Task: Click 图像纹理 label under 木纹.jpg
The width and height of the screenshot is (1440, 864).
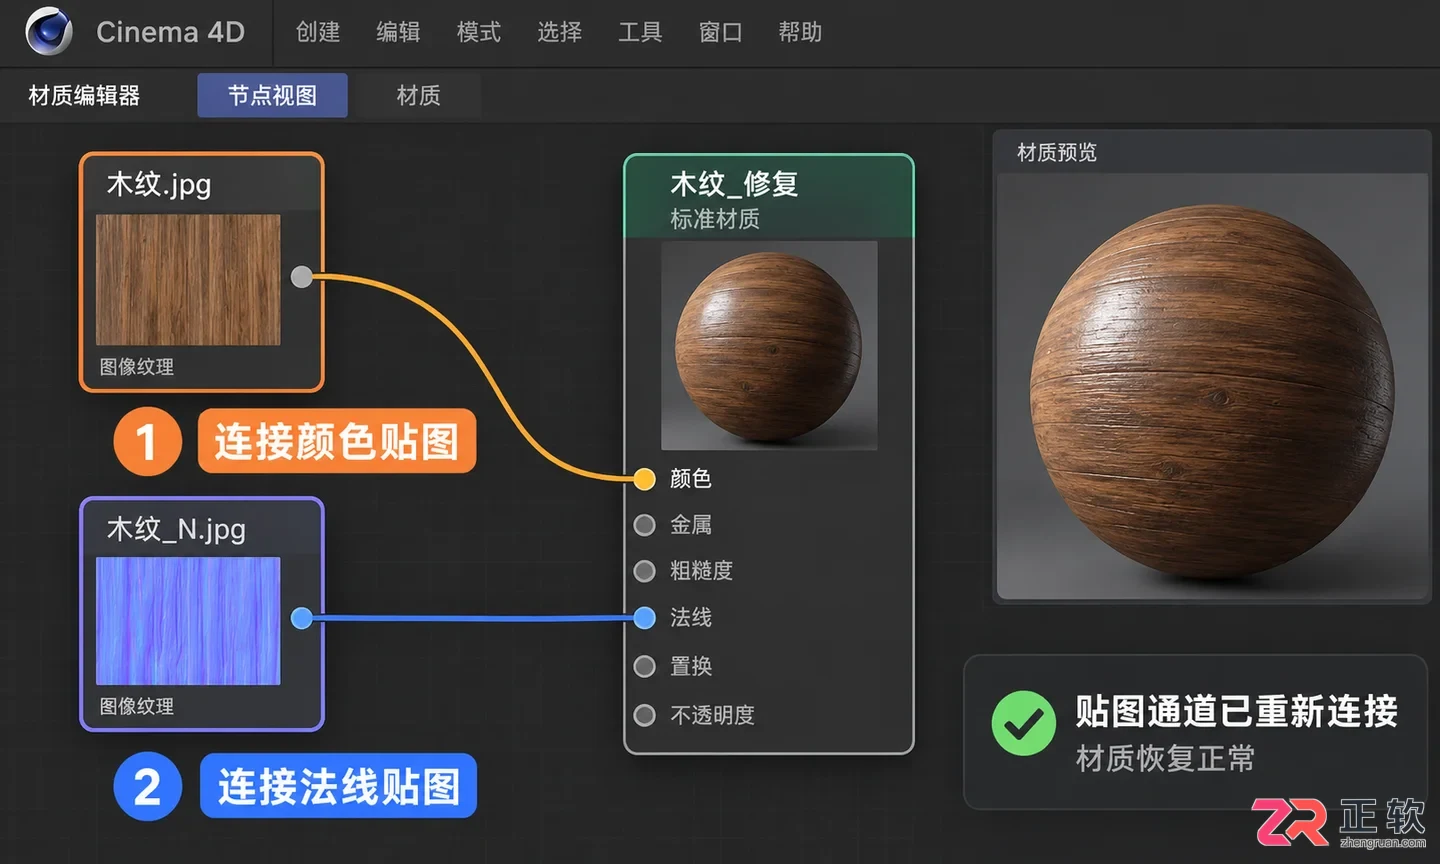Action: tap(137, 367)
